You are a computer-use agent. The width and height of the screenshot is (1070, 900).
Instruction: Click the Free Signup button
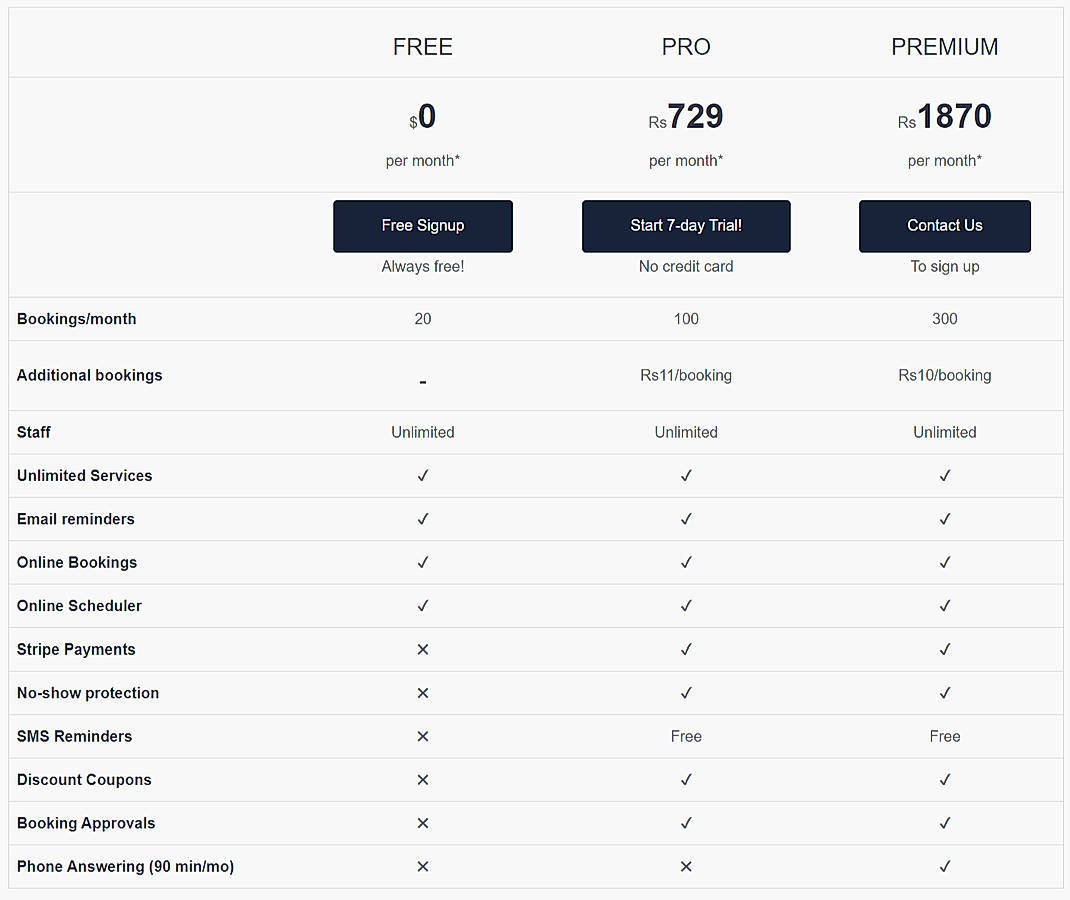(422, 226)
